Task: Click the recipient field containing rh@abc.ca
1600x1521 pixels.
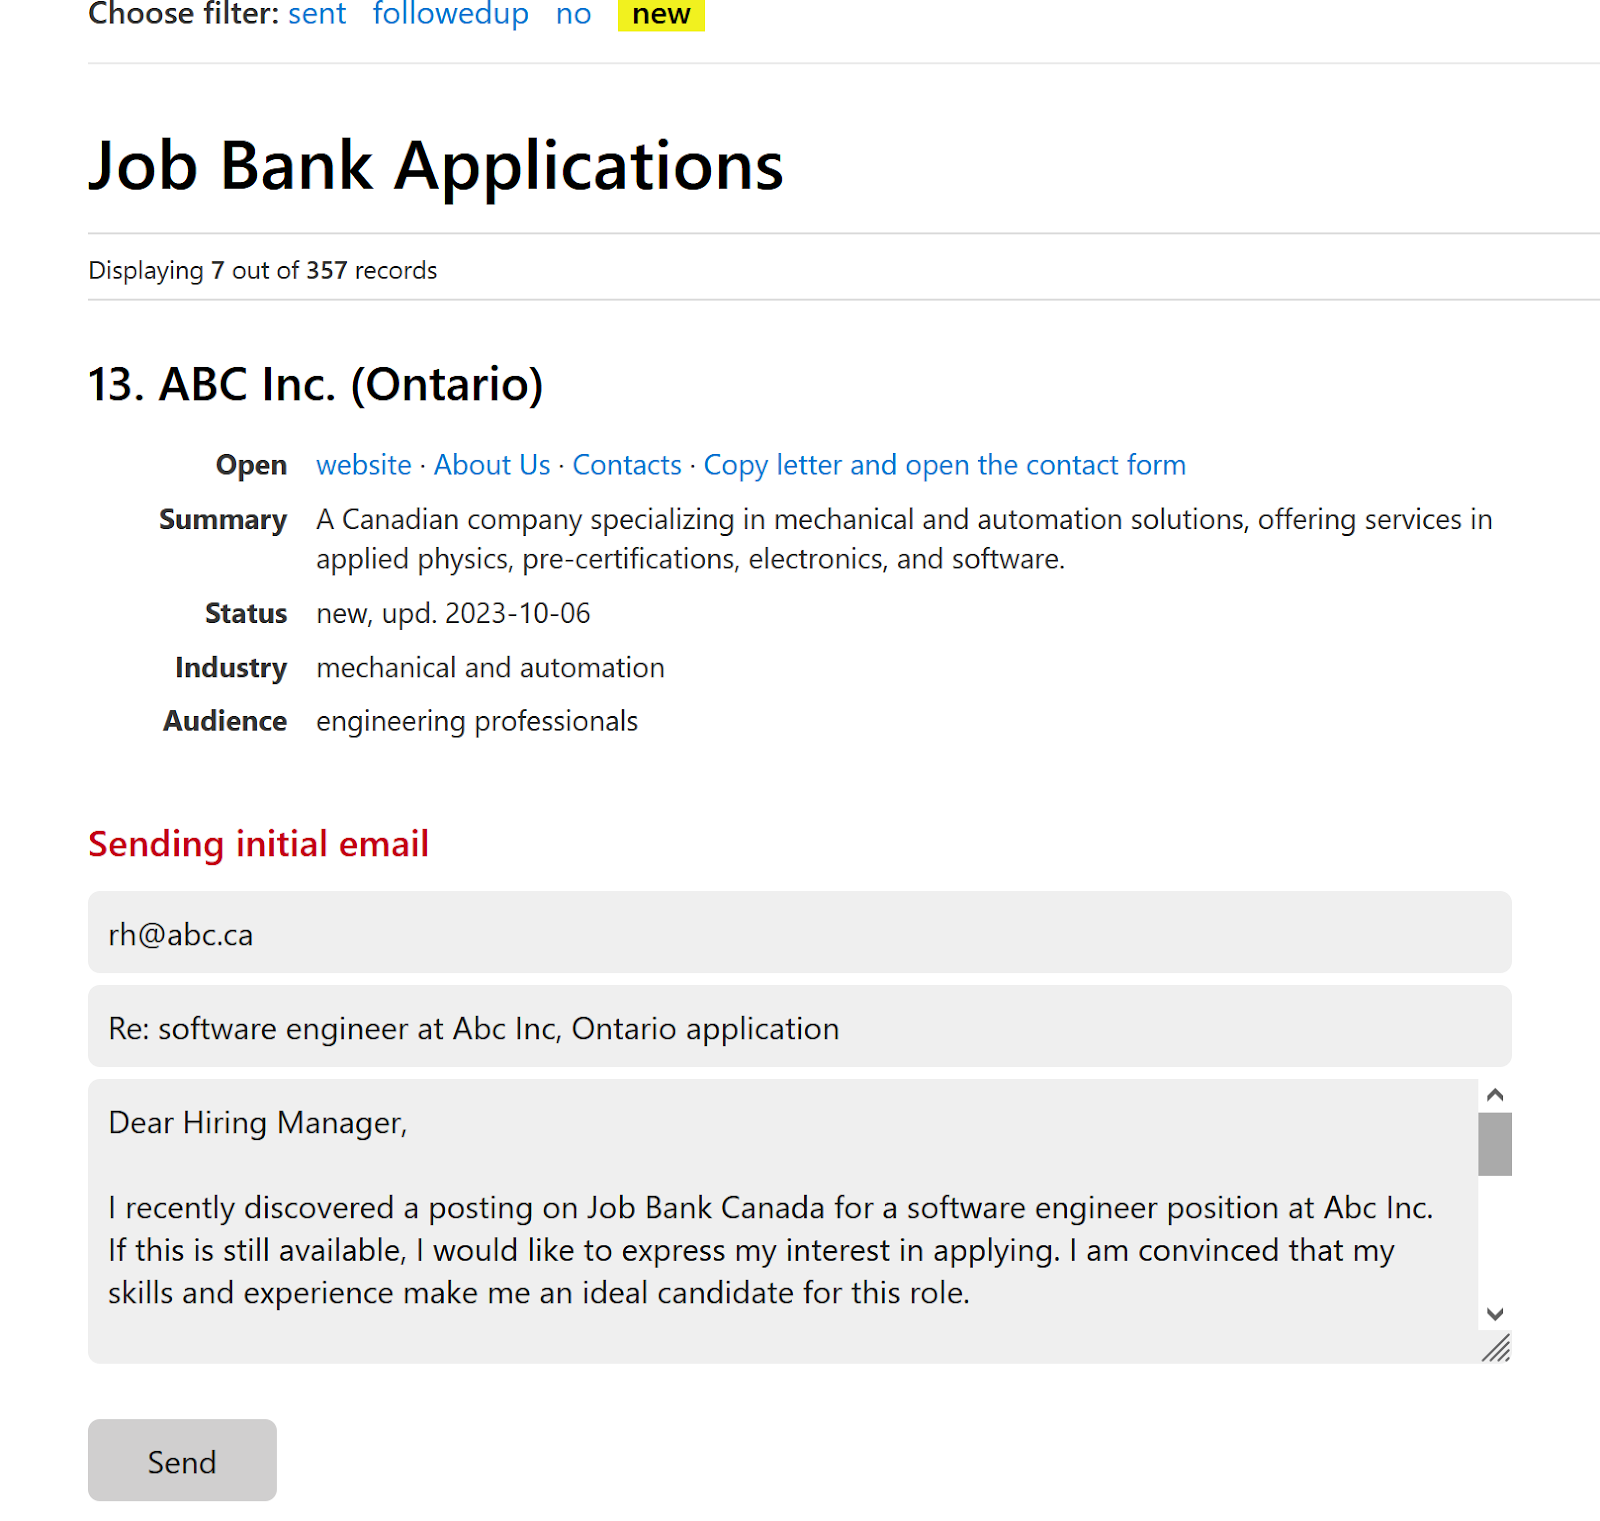Action: (x=799, y=933)
